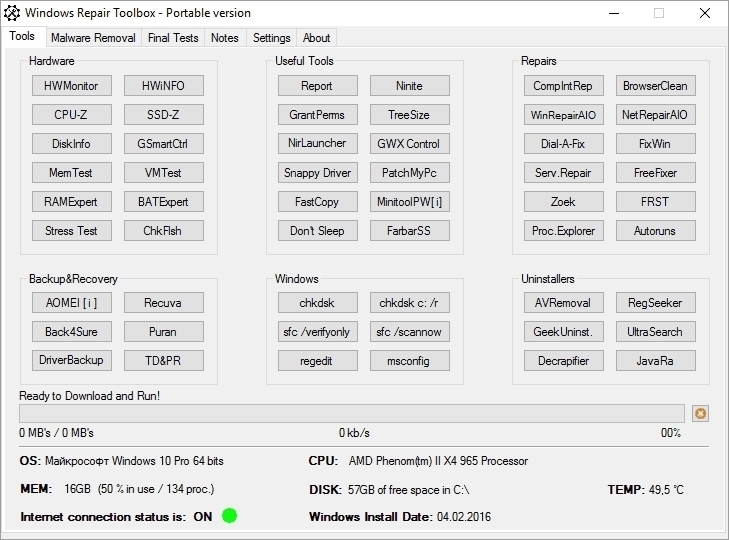Click the download progress bar
This screenshot has width=729, height=540.
(352, 413)
